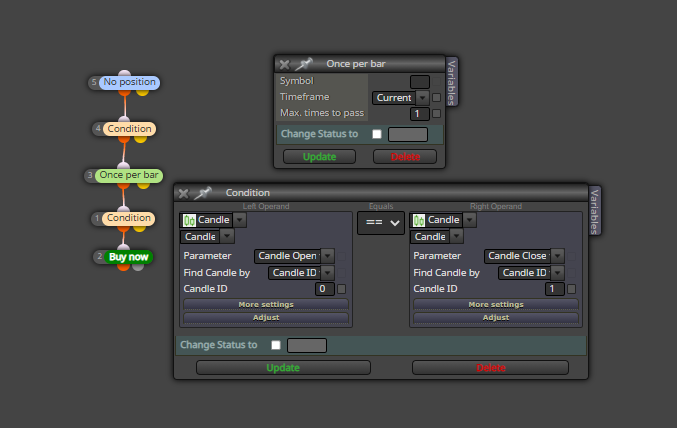Expand left operand More settings
This screenshot has width=677, height=428.
pos(266,304)
